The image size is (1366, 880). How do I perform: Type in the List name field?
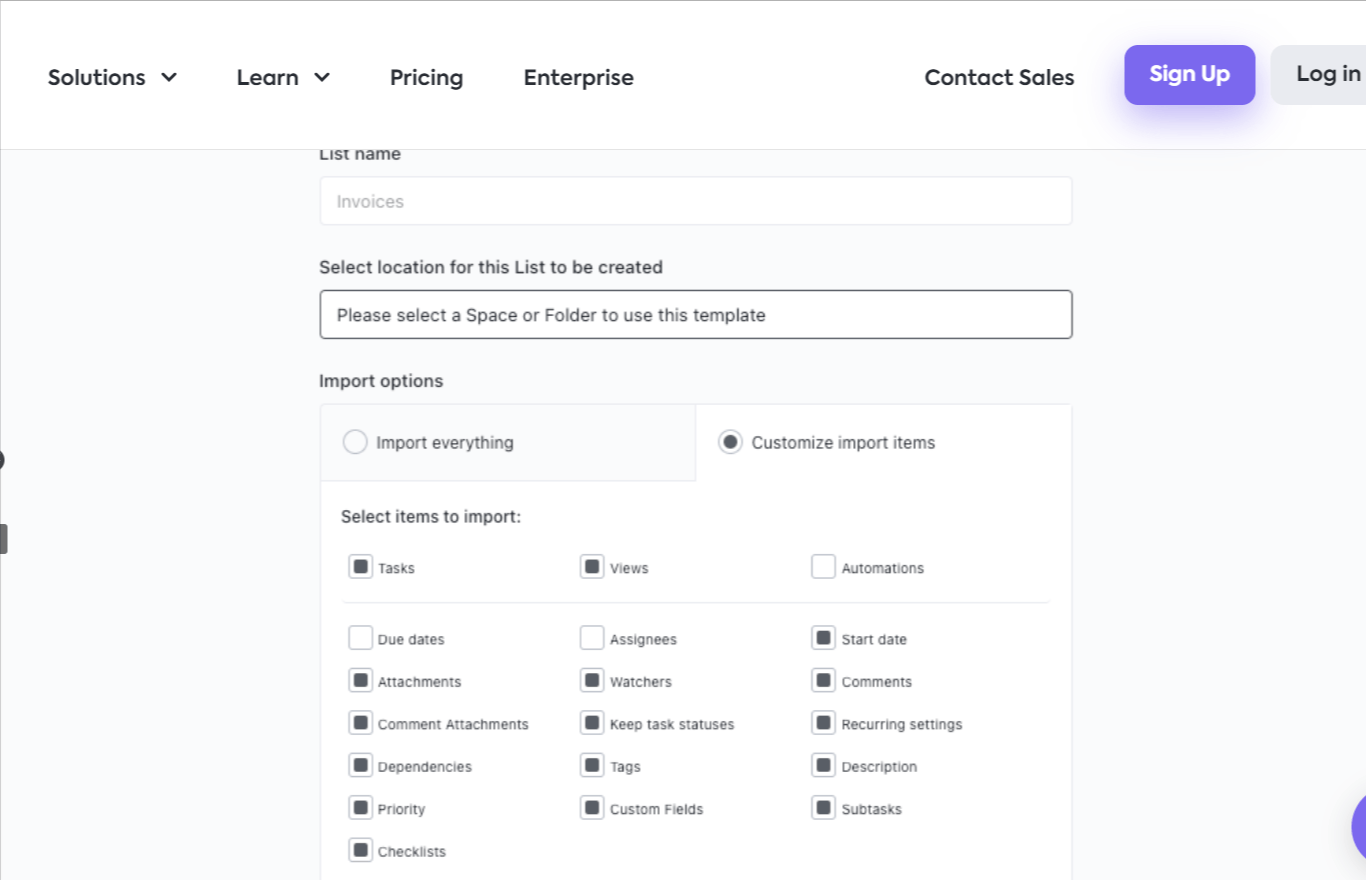point(695,201)
